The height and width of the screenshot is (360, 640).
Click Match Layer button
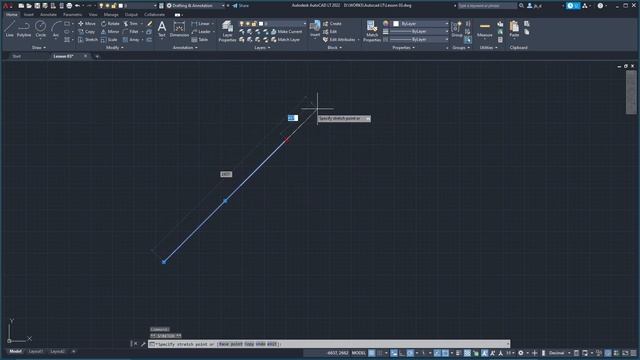(285, 40)
